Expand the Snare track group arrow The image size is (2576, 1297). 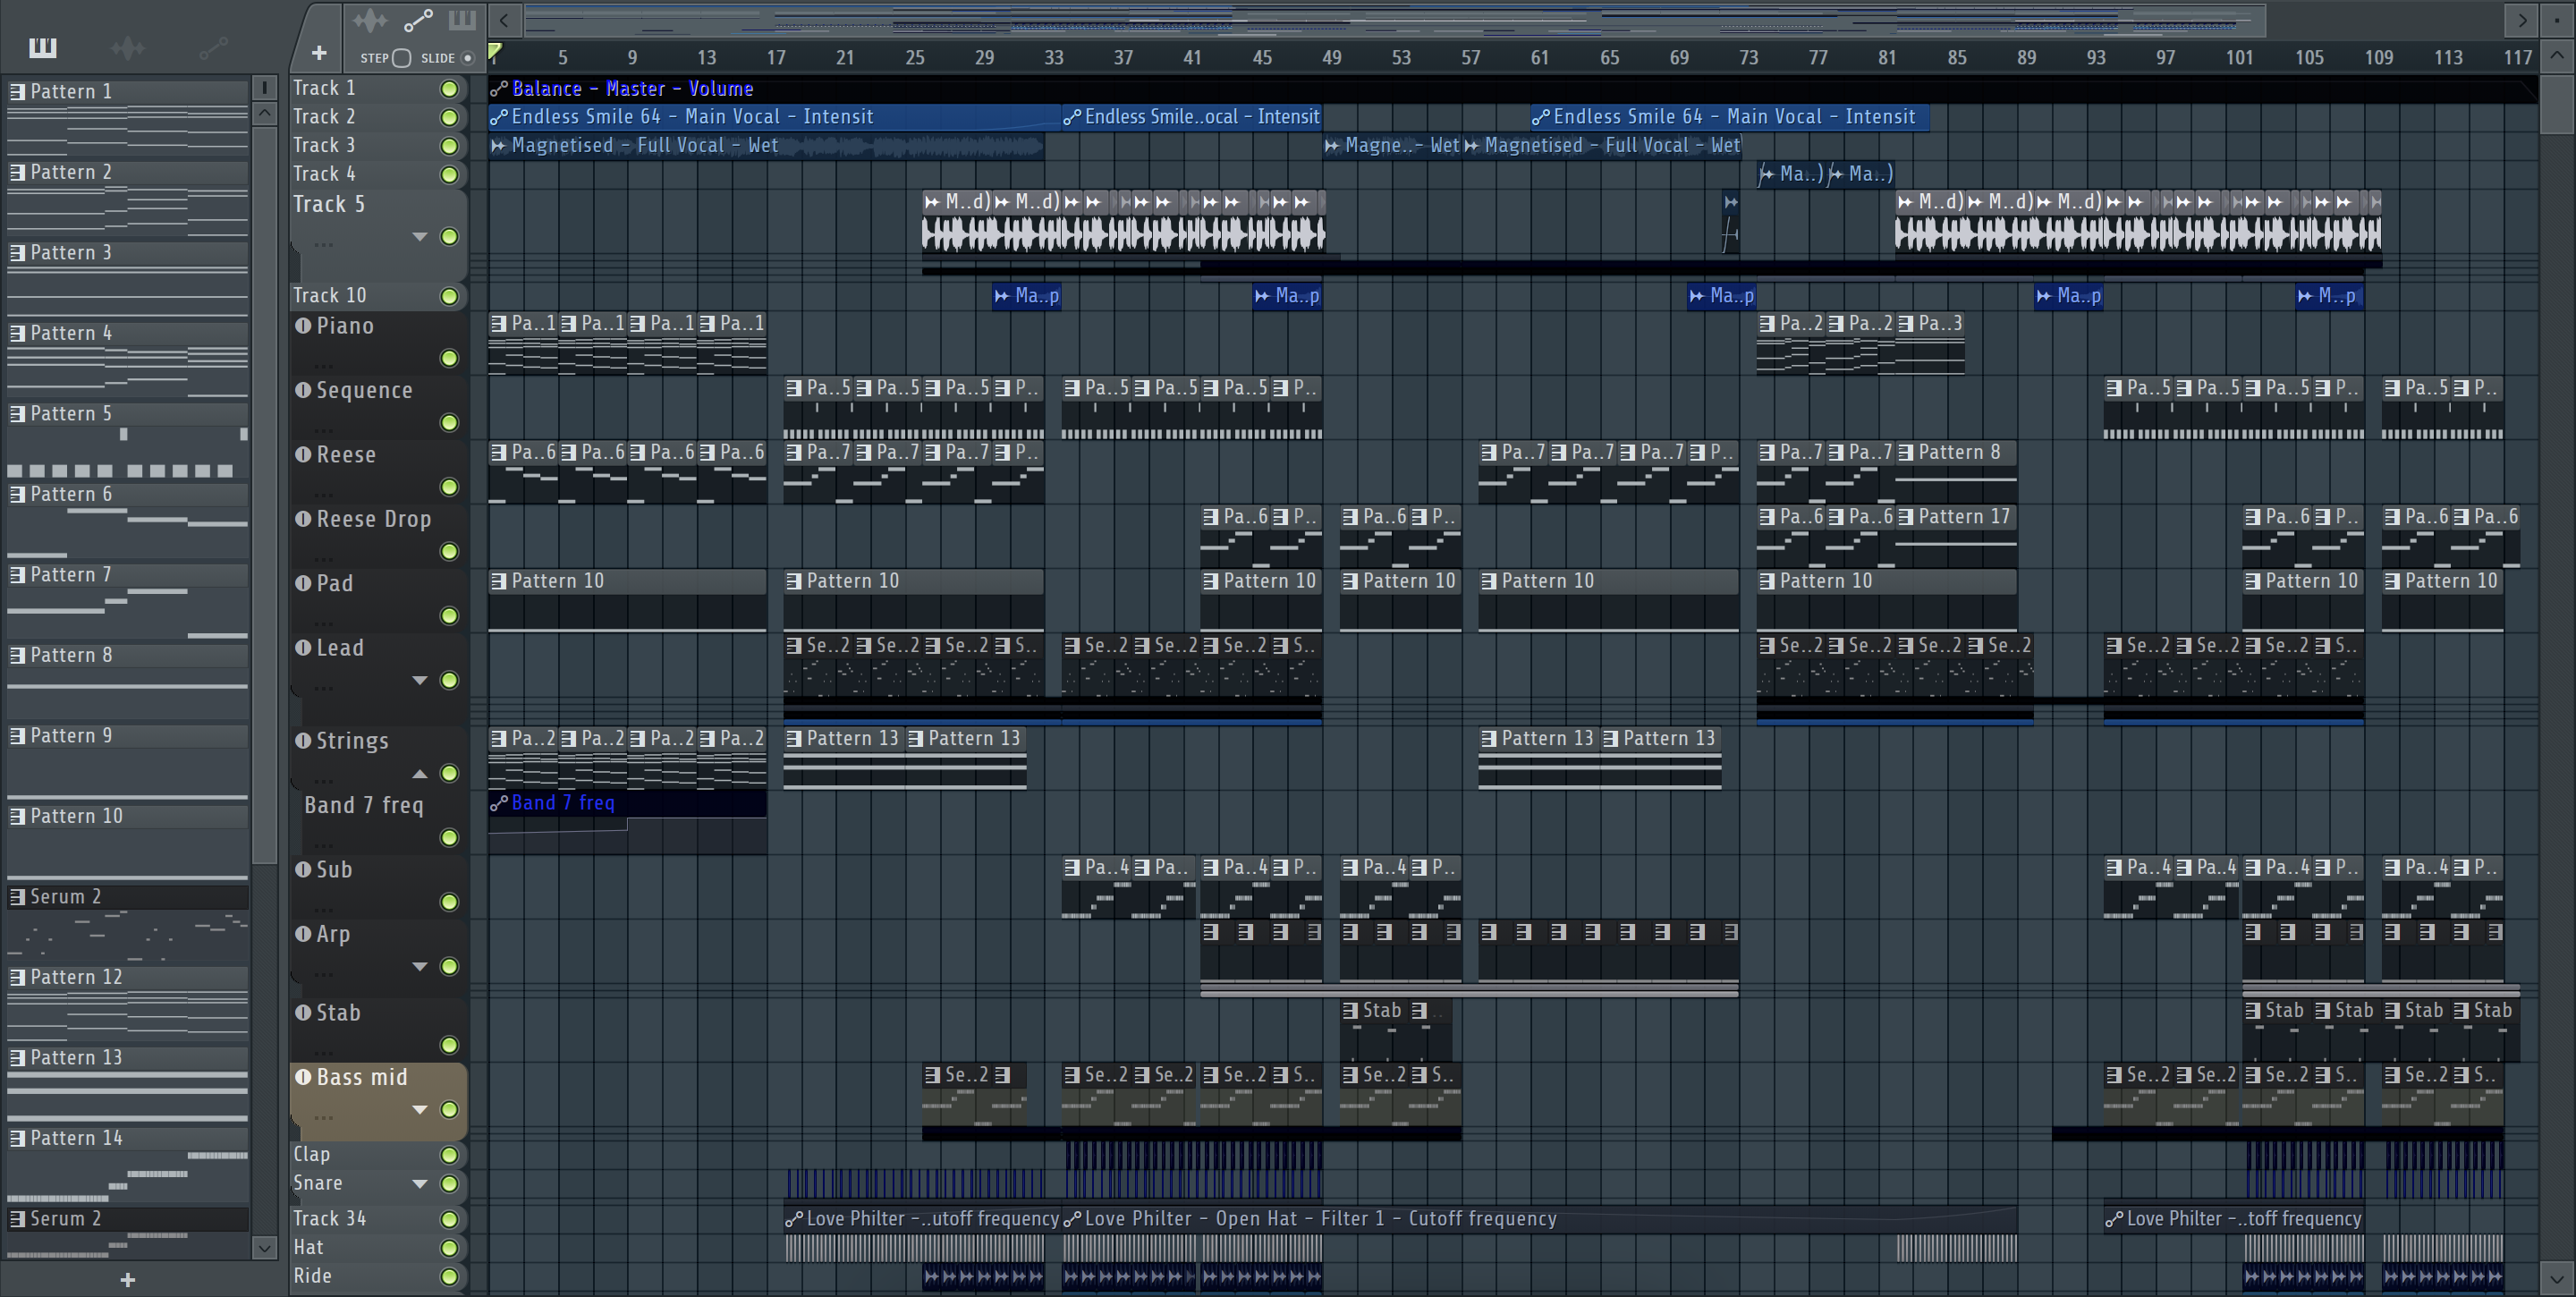click(x=420, y=1184)
